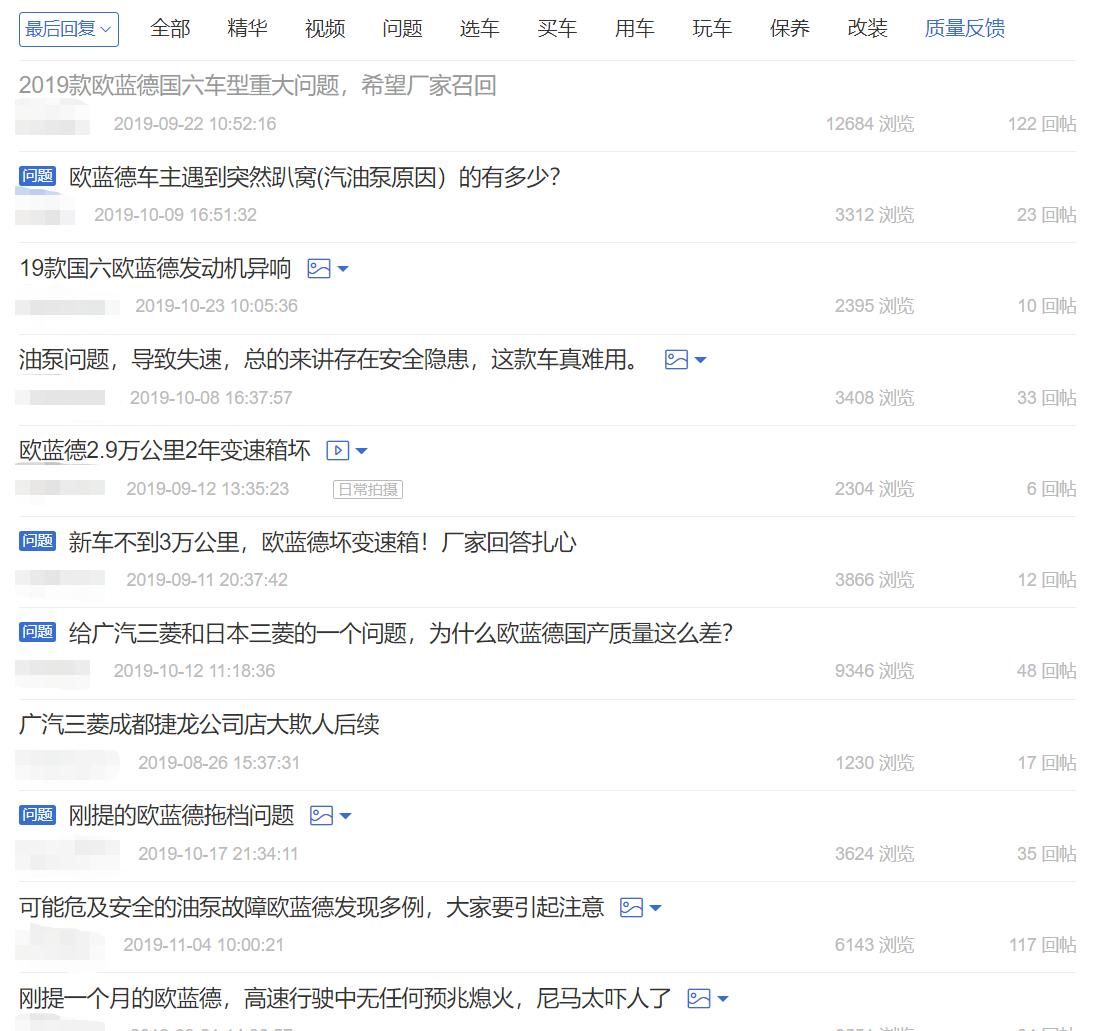The width and height of the screenshot is (1093, 1031).
Task: Open post 给广汽三菱和日本三菱的一个问题
Action: [401, 634]
